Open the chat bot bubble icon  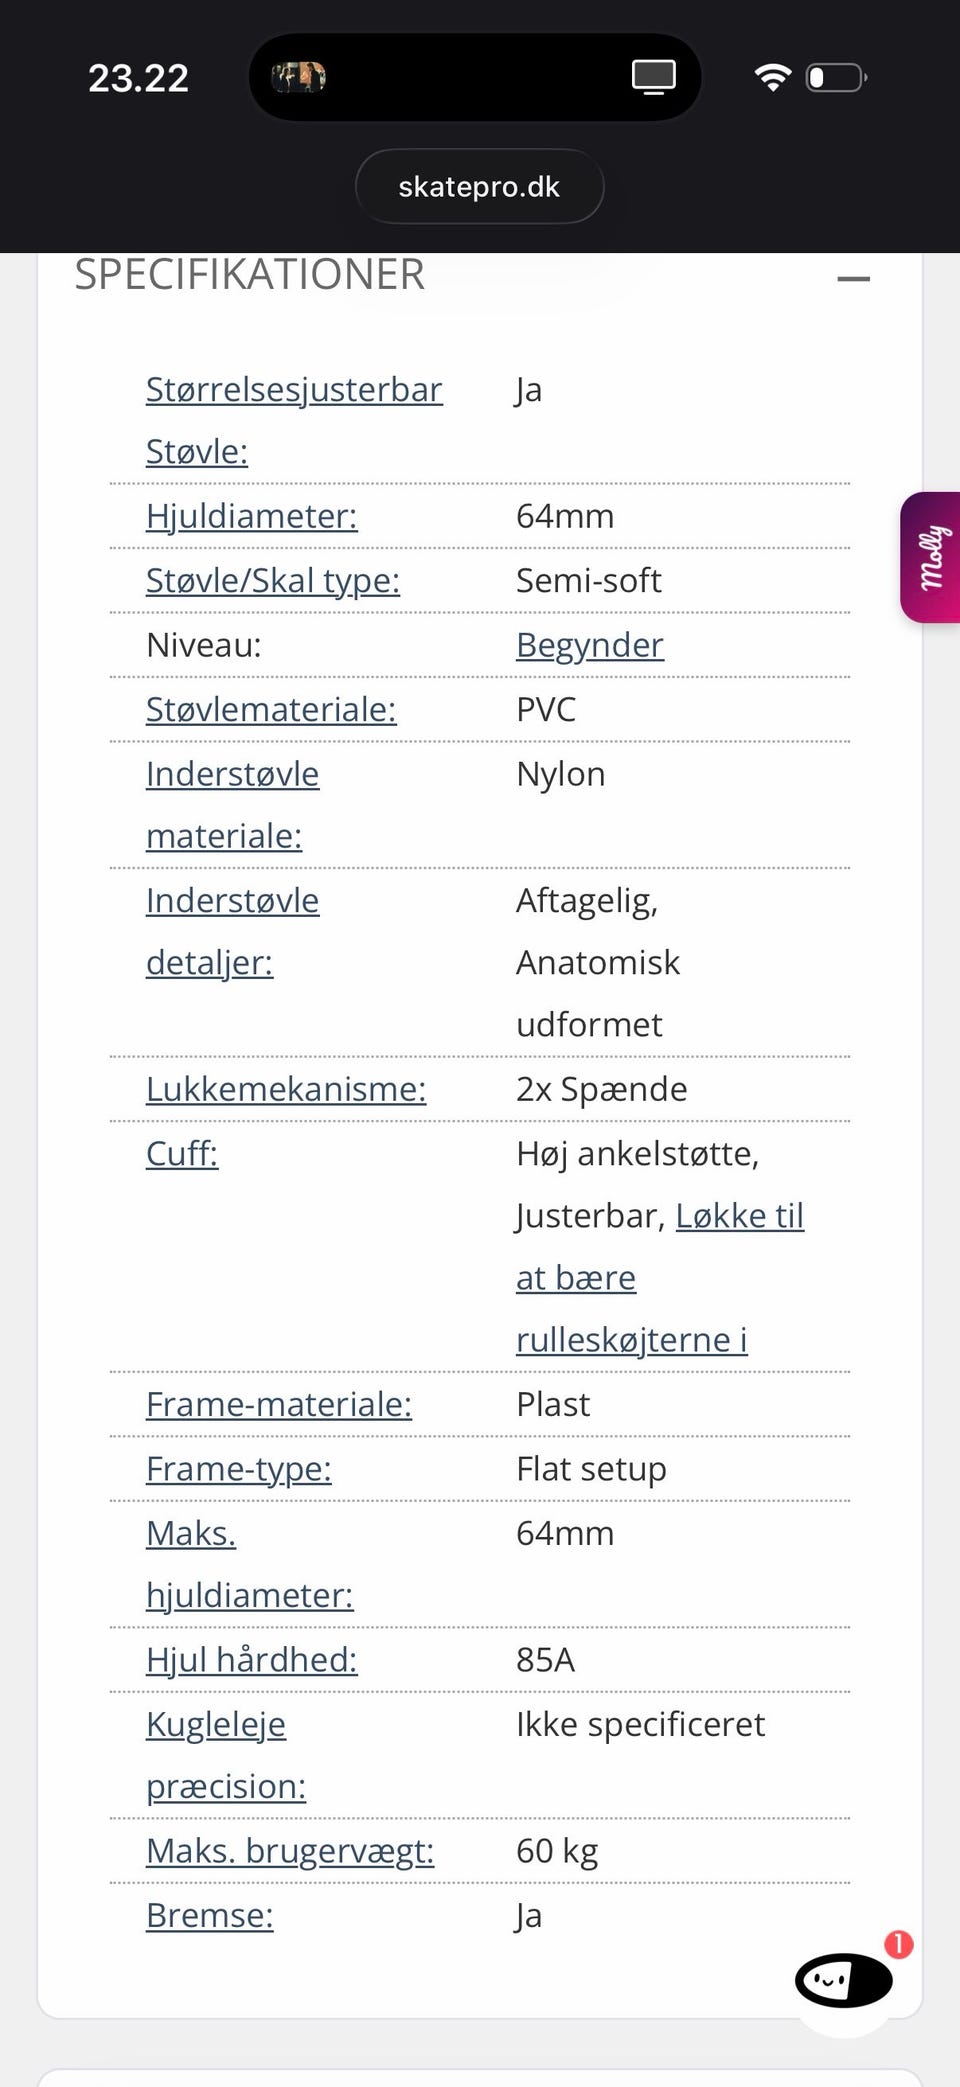click(843, 1979)
